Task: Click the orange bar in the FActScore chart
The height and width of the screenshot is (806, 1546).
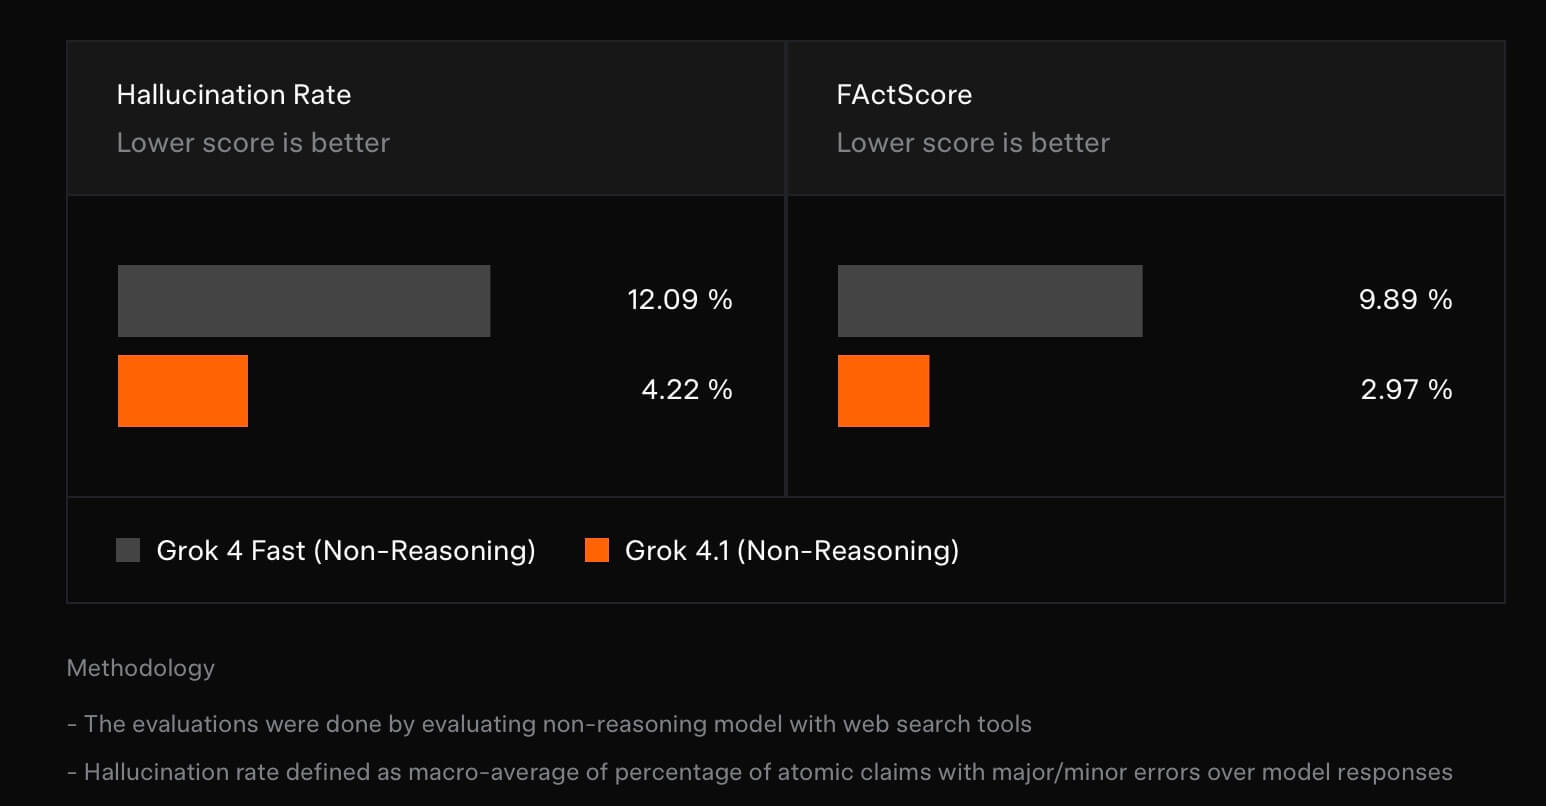Action: pyautogui.click(x=883, y=391)
